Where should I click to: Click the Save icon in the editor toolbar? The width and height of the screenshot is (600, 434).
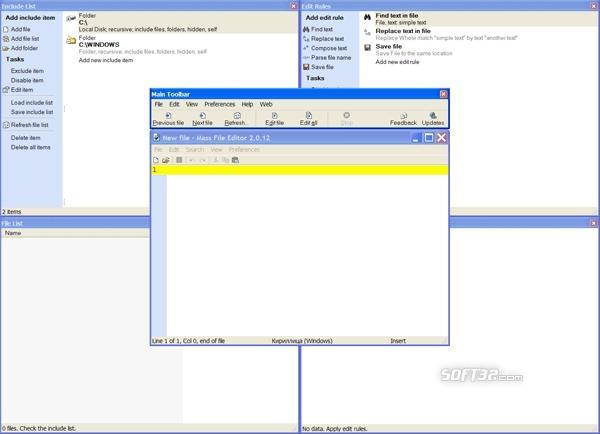[x=179, y=160]
